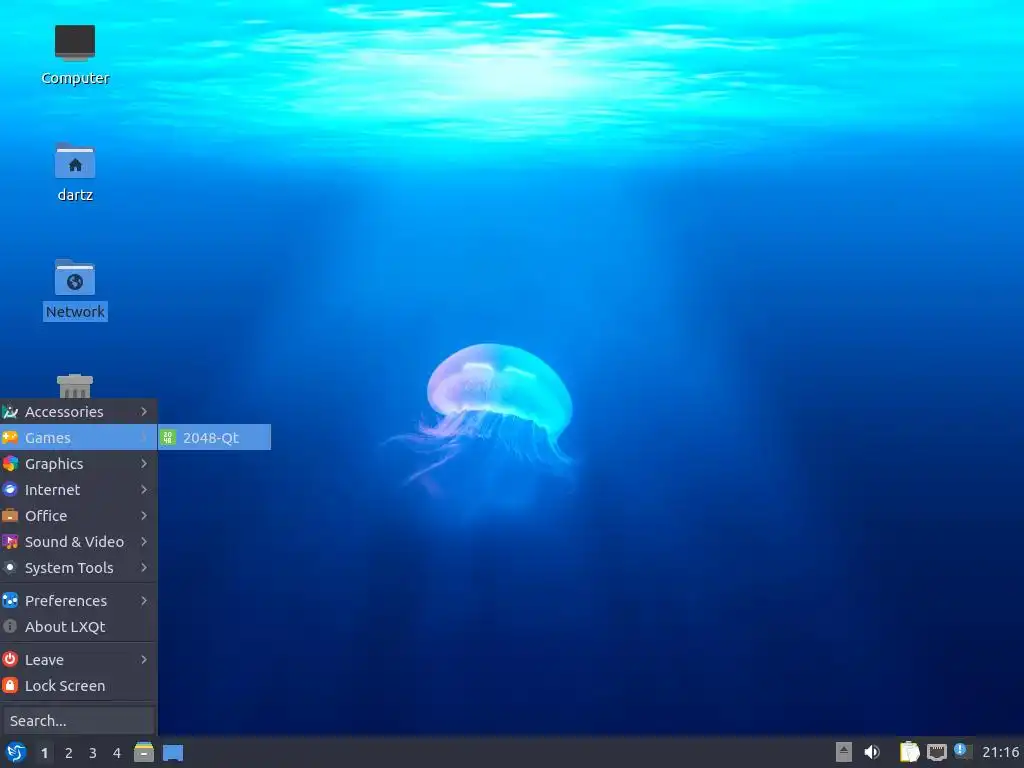Click the menu Search field
The width and height of the screenshot is (1024, 768).
78,721
